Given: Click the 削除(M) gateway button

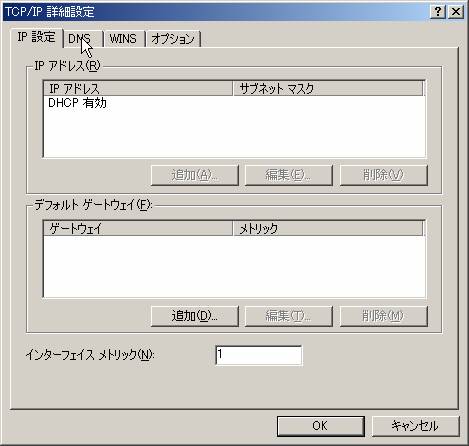Looking at the screenshot, I should pyautogui.click(x=383, y=316).
